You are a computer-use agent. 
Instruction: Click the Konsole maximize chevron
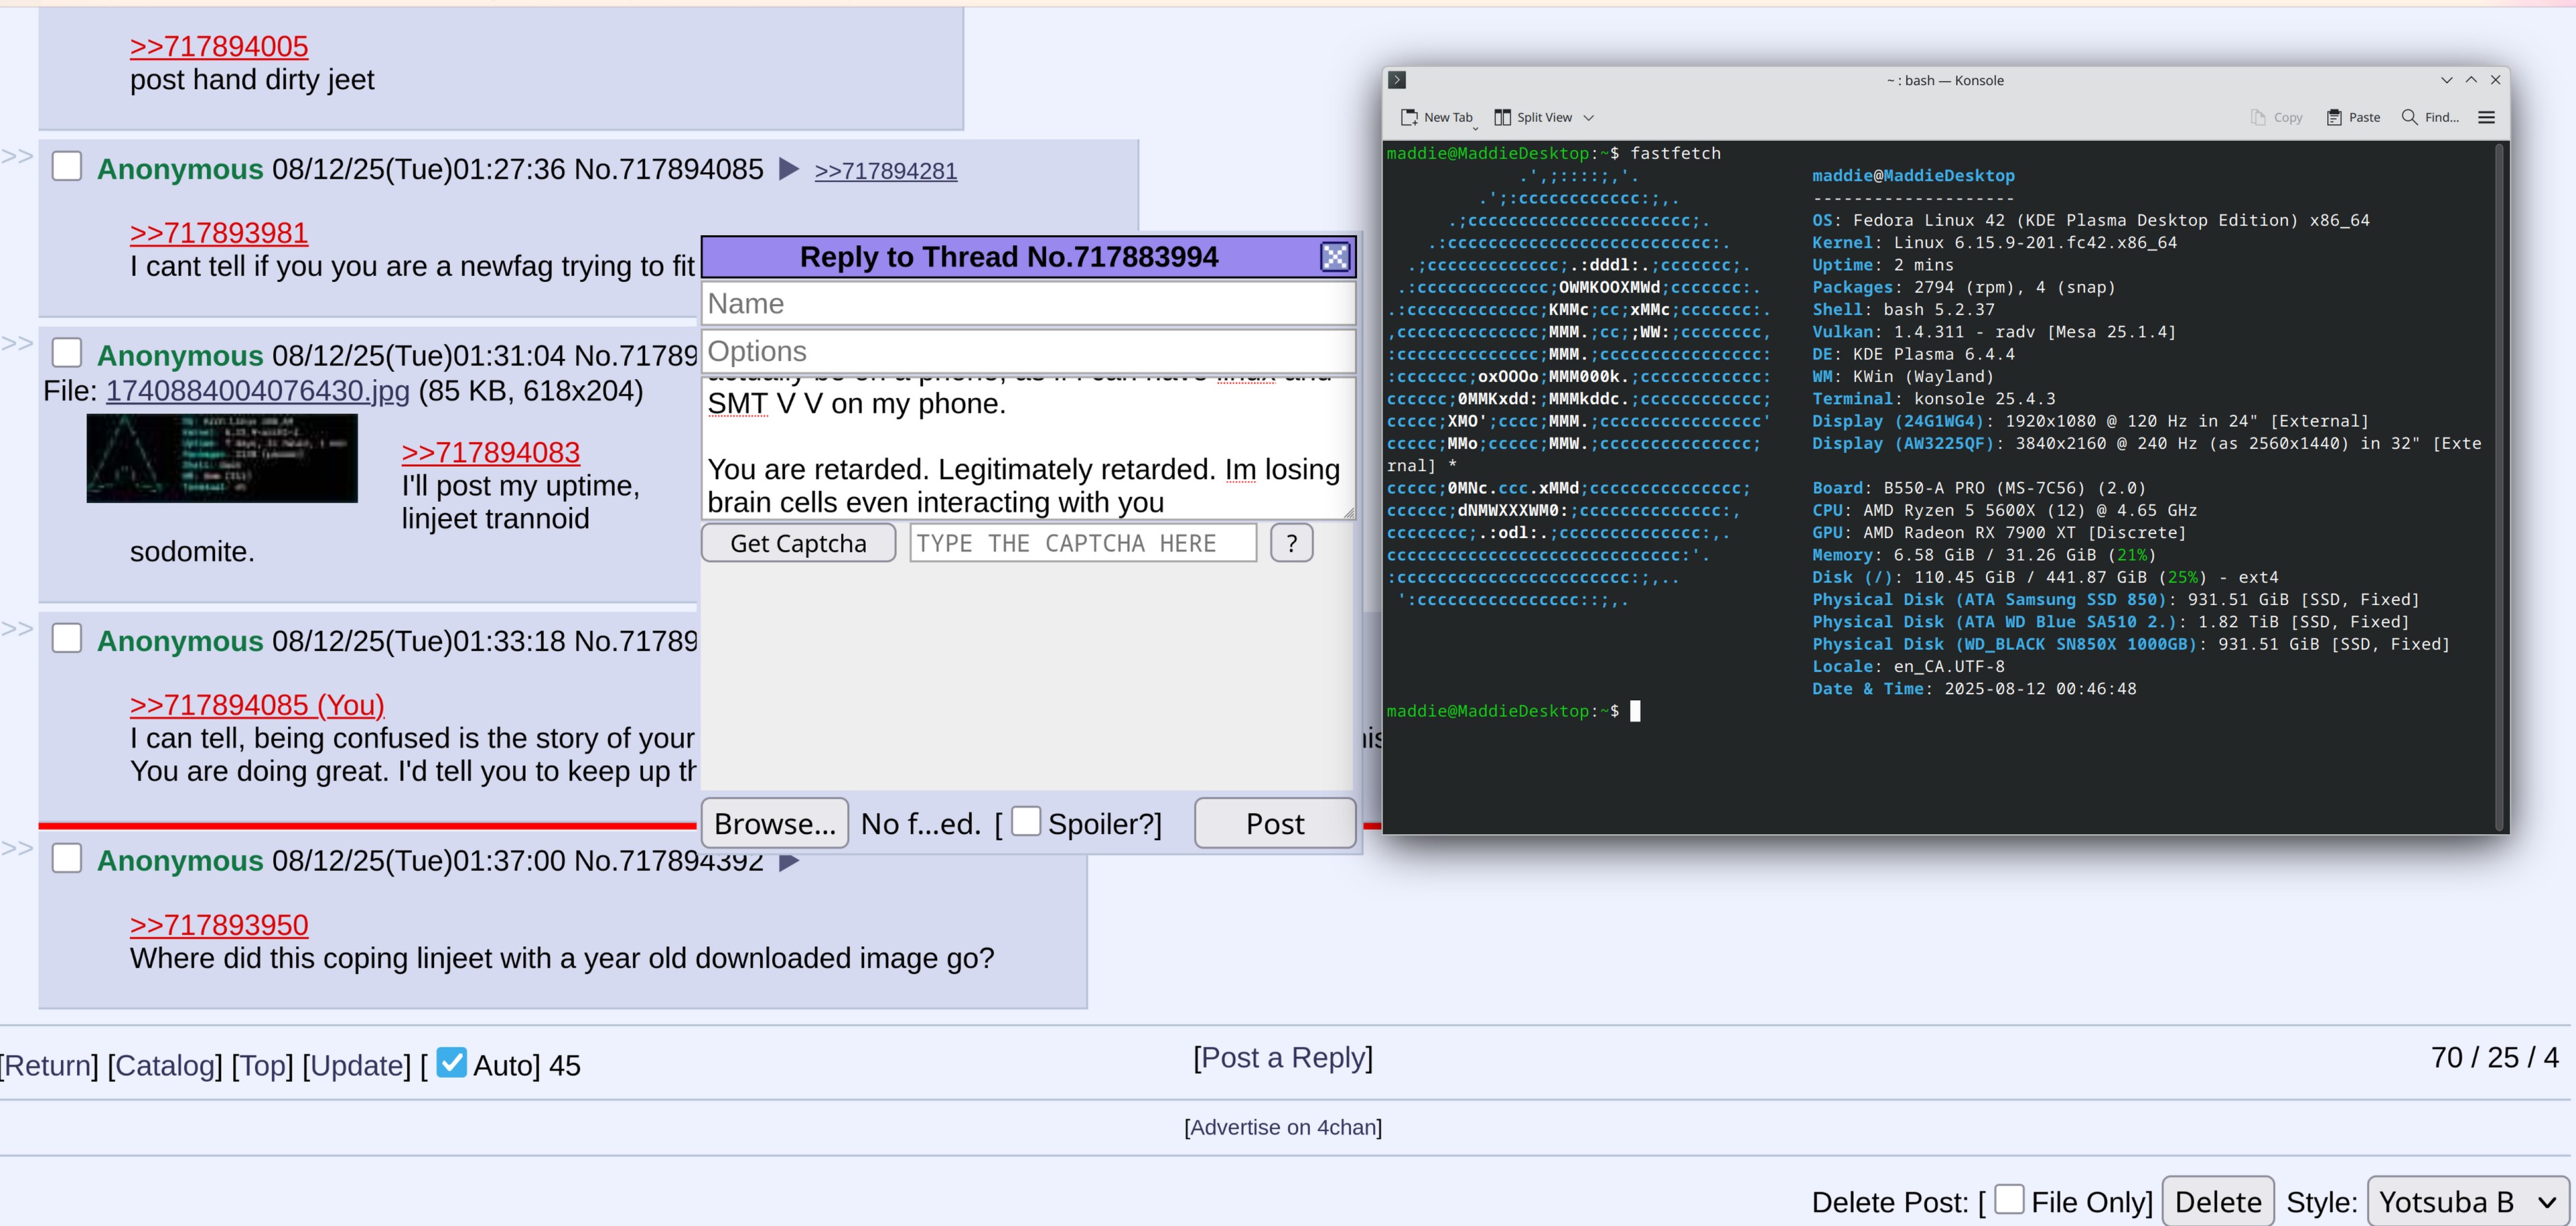[2471, 80]
